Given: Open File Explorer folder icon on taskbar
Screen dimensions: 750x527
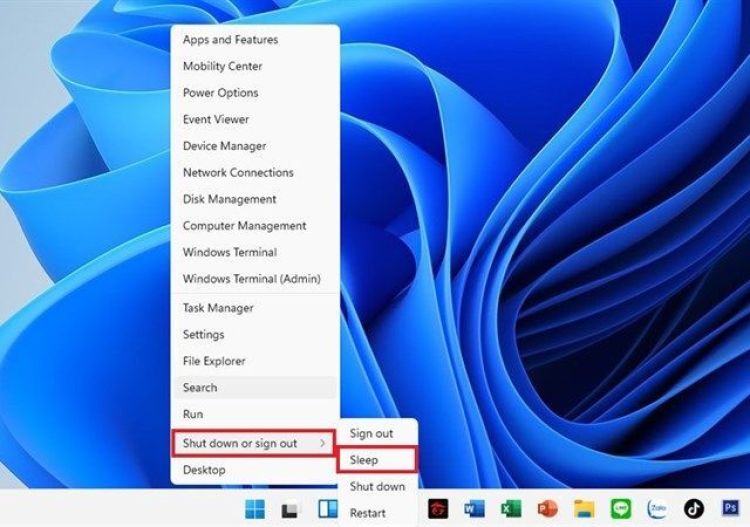Looking at the screenshot, I should 584,508.
